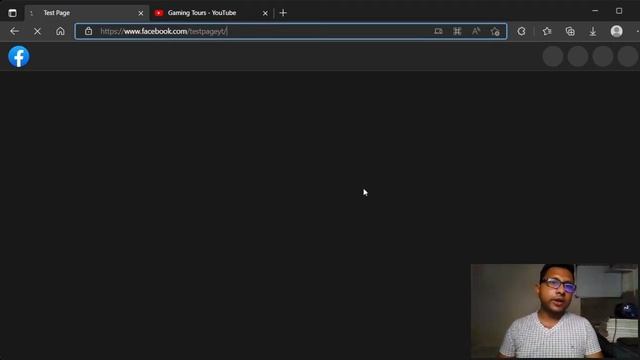Stop loading the page
640x360 pixels.
(37, 31)
